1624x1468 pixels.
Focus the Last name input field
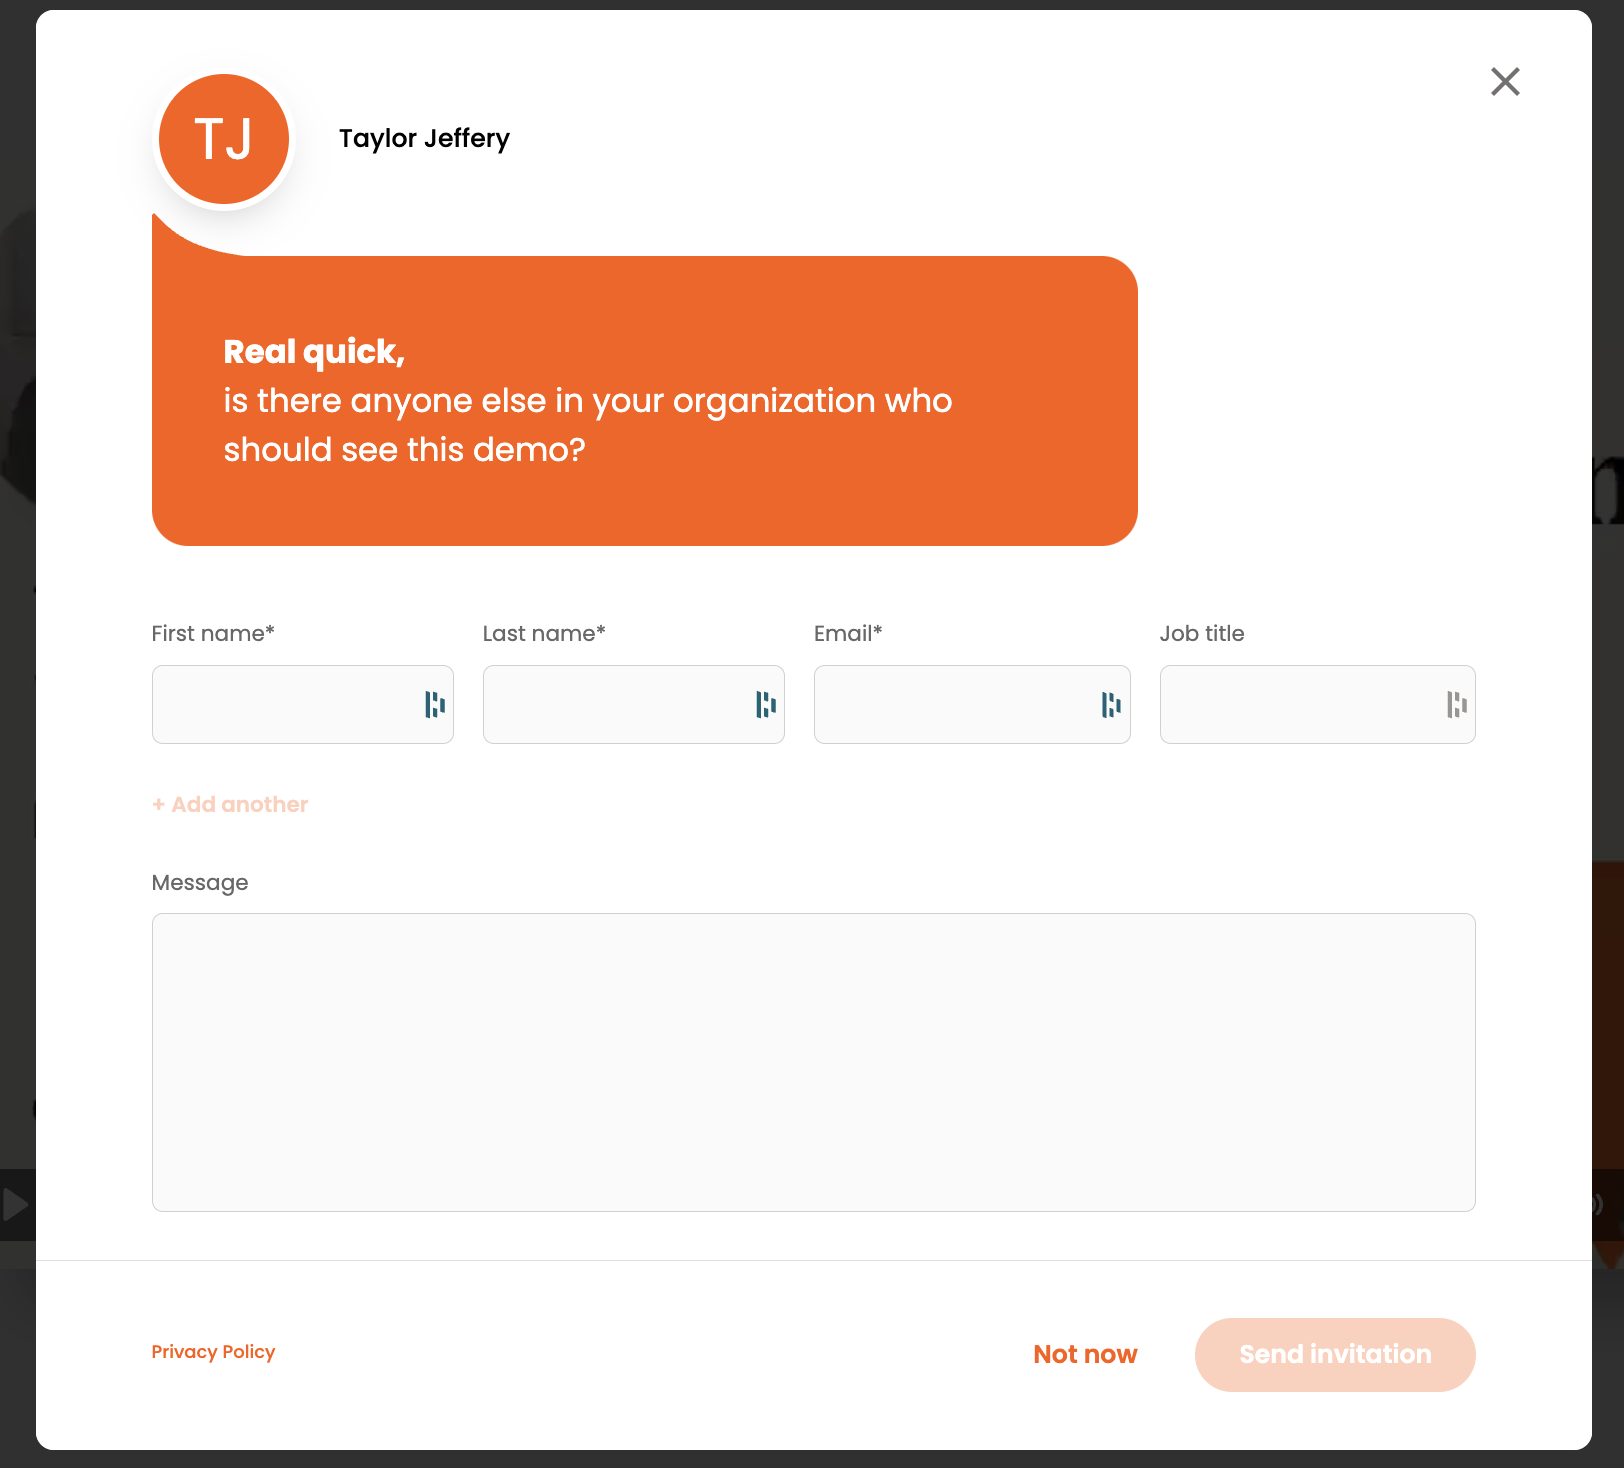point(634,704)
